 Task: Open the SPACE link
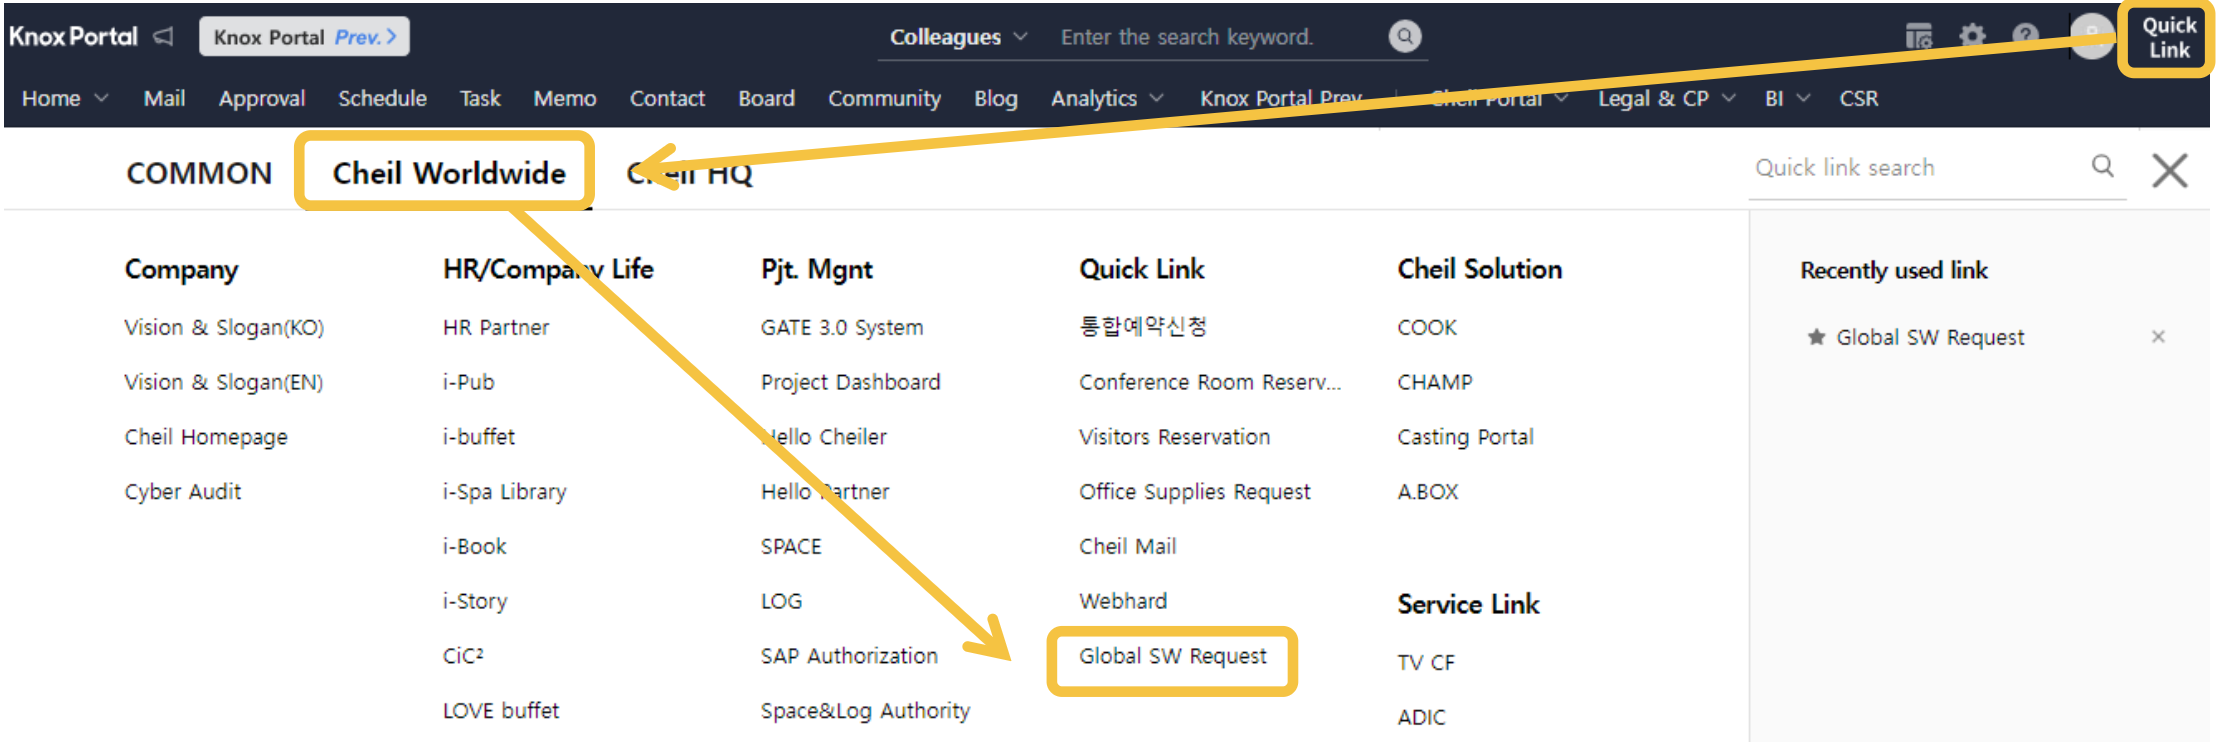(x=791, y=547)
